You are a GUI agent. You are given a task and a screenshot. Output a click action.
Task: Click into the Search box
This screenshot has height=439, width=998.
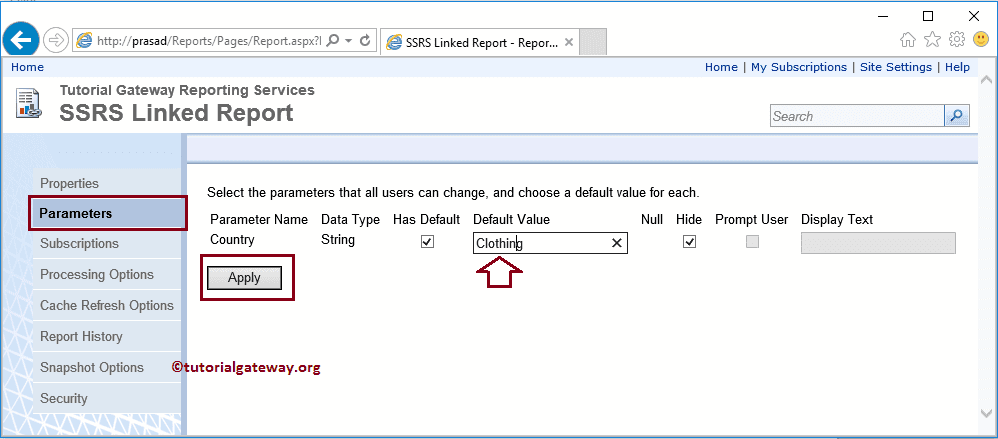pos(857,116)
